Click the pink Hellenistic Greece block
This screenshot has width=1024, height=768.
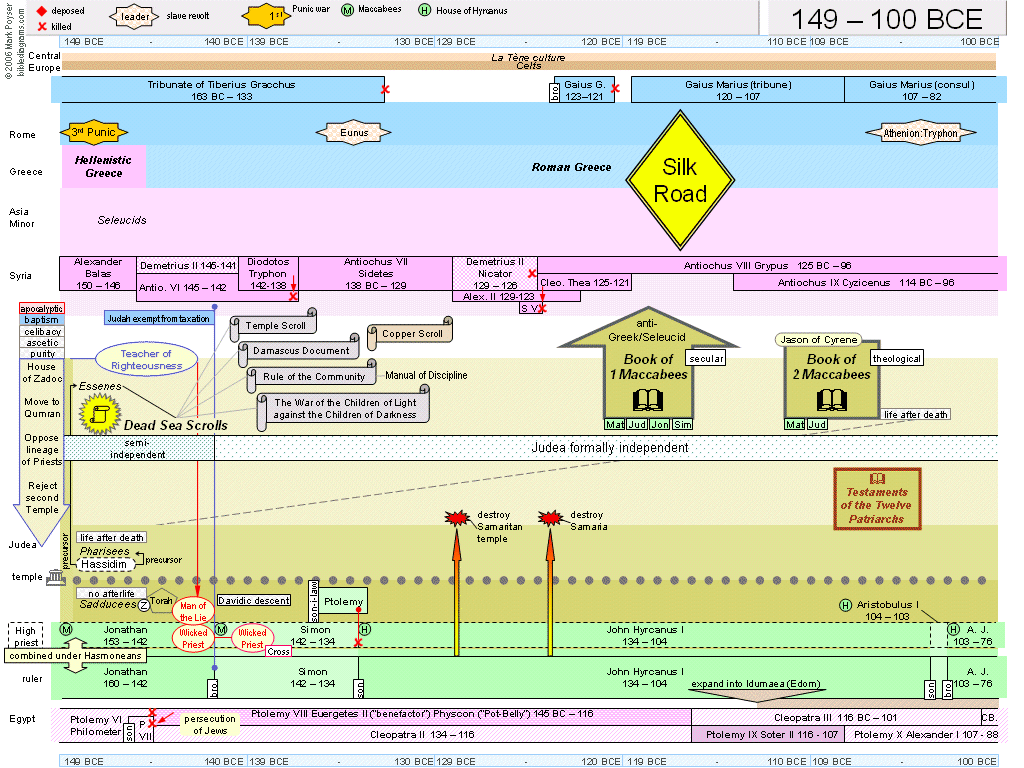(x=103, y=166)
